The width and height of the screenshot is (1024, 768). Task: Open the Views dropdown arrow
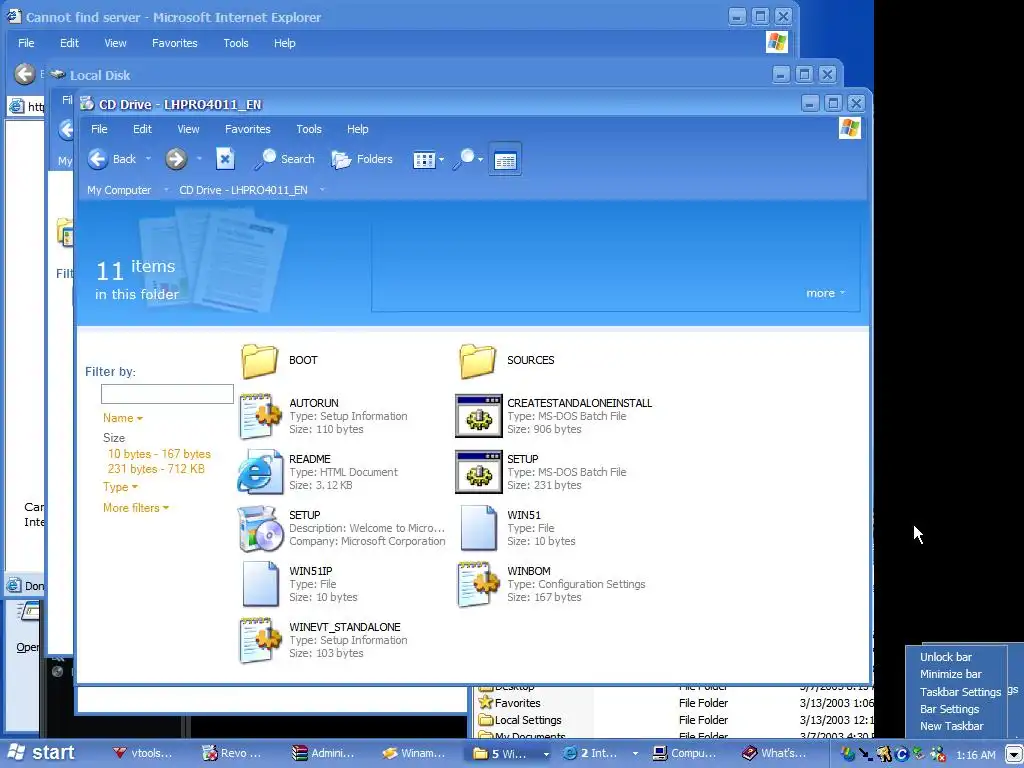[441, 159]
